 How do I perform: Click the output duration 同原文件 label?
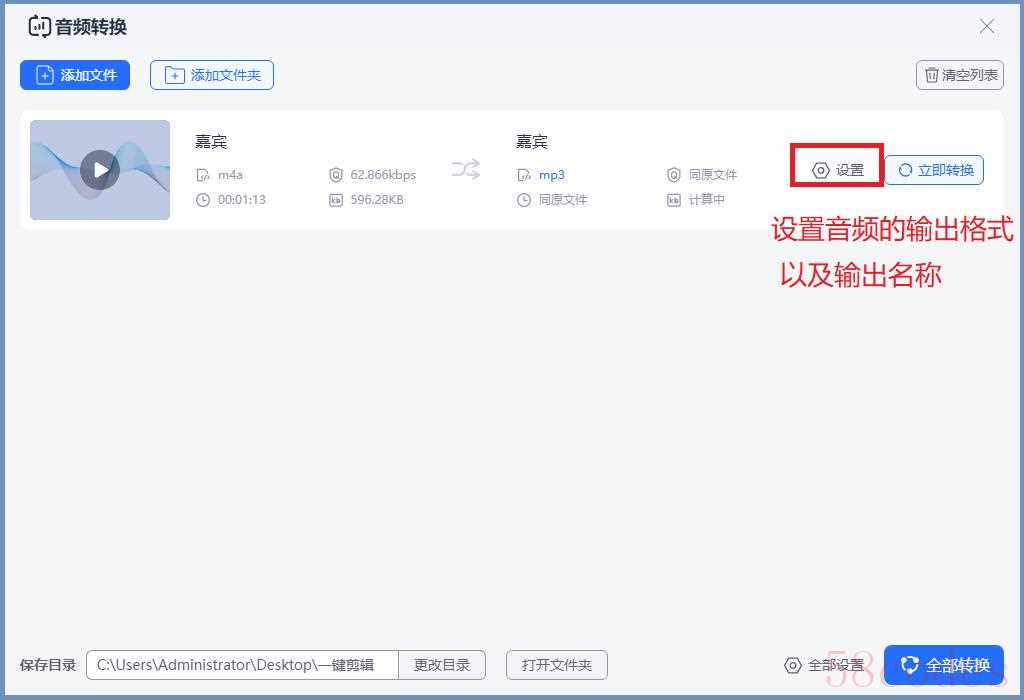click(563, 200)
